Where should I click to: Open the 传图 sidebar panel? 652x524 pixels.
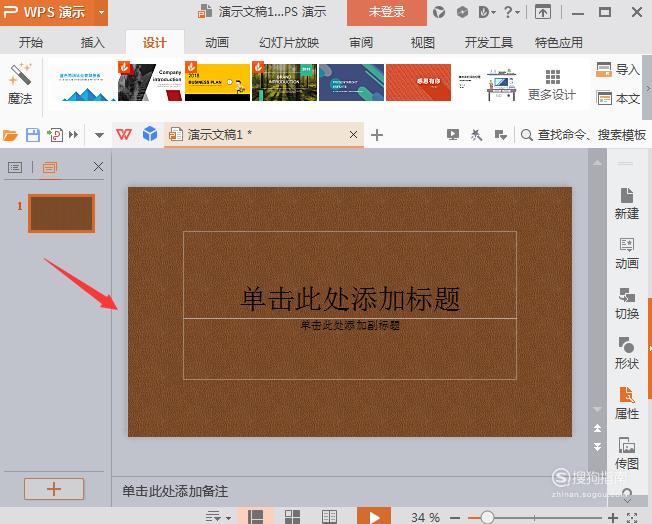(x=627, y=453)
